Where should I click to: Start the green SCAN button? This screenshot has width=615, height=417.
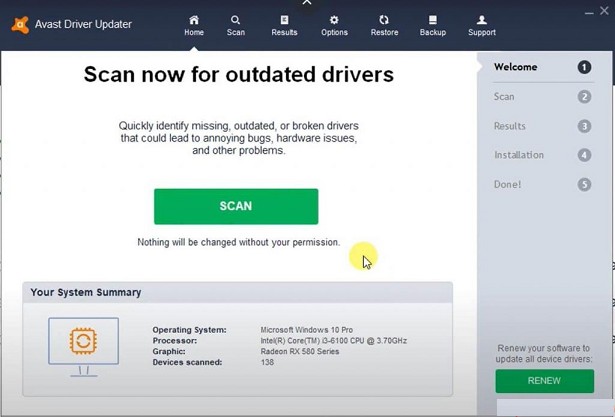pyautogui.click(x=236, y=206)
